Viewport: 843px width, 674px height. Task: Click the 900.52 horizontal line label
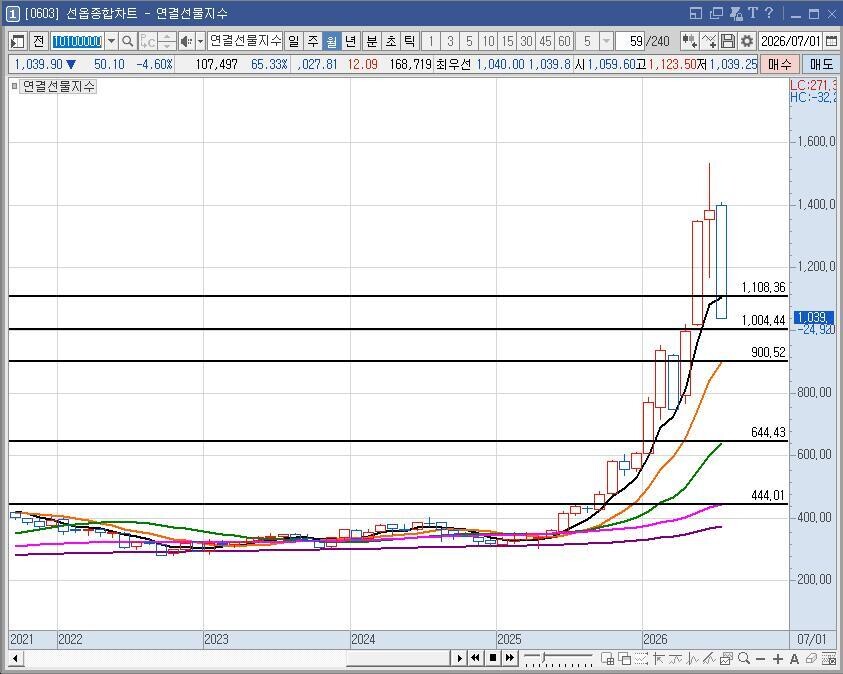point(768,353)
